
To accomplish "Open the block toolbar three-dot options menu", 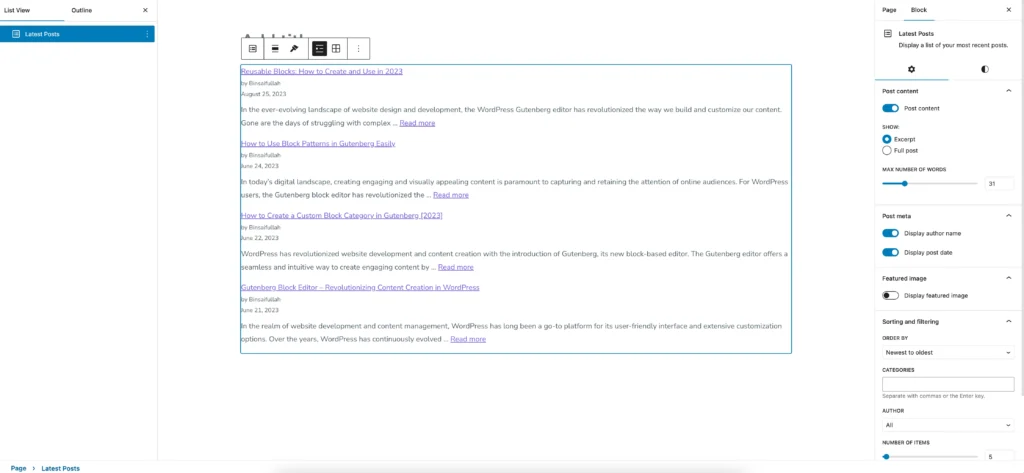I will click(358, 48).
